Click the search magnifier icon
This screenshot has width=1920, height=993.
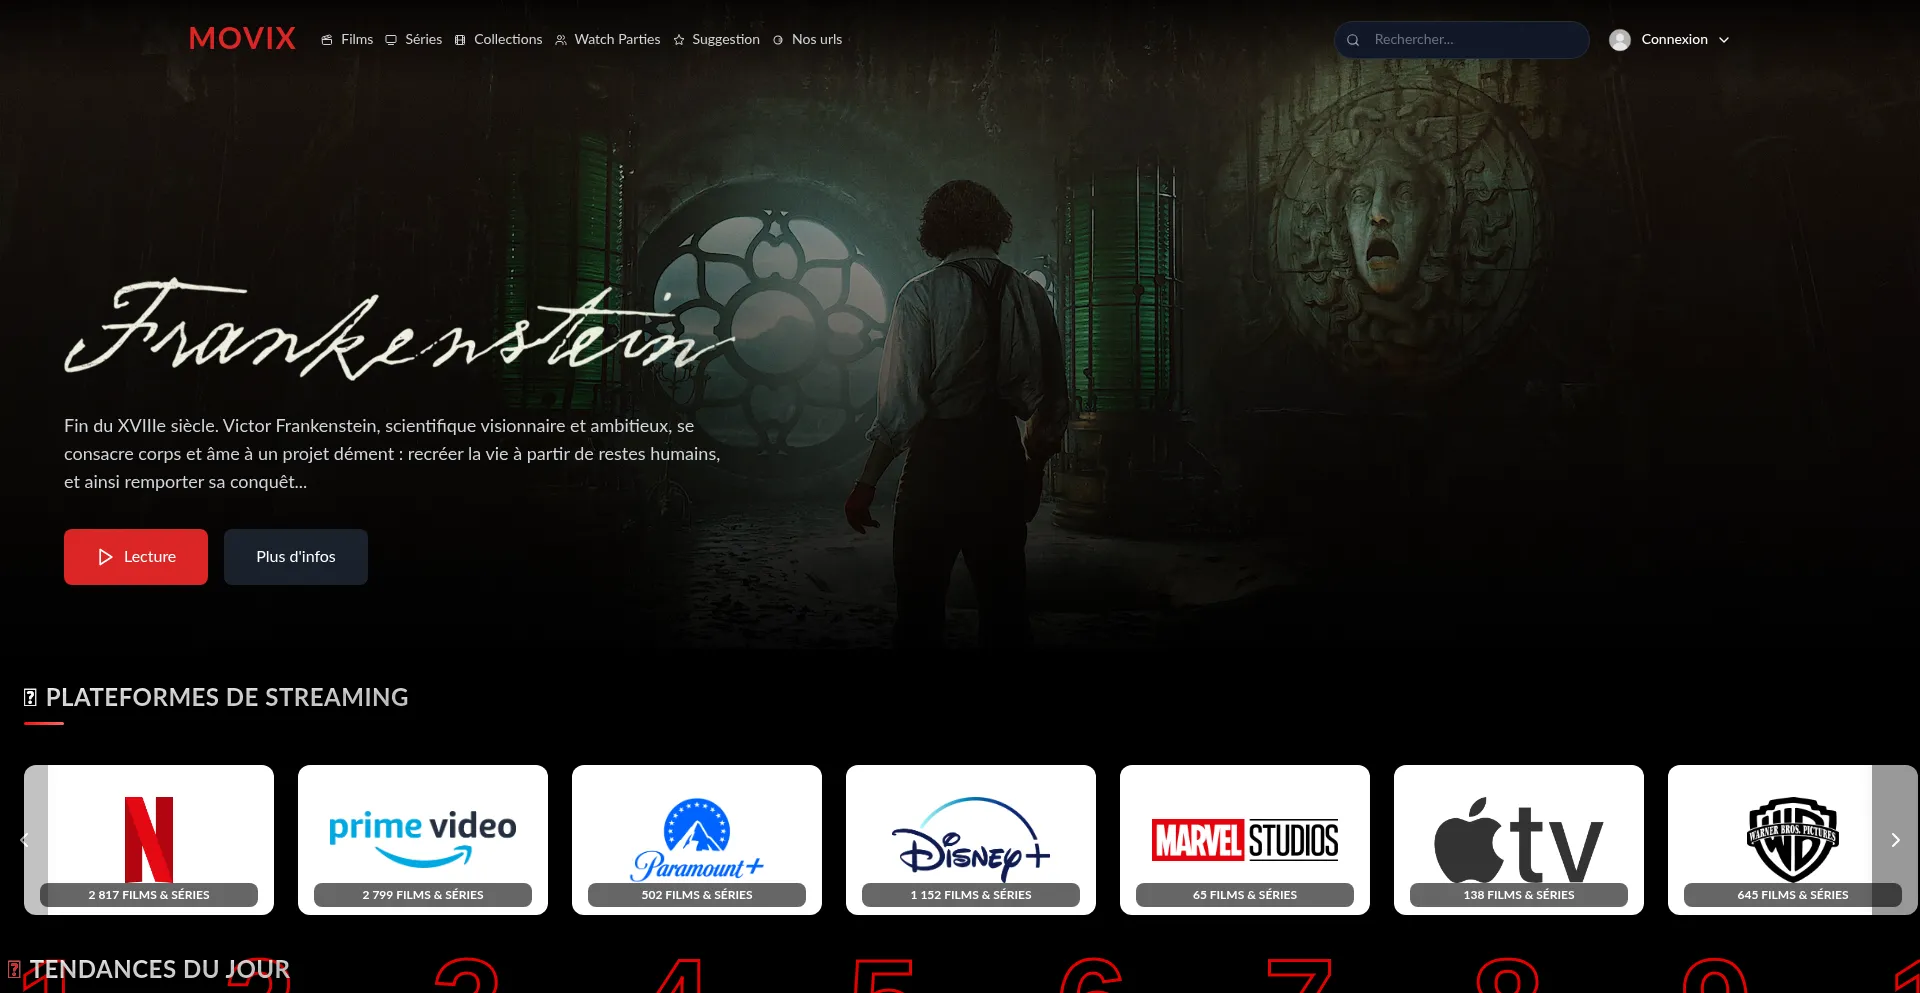click(1353, 40)
